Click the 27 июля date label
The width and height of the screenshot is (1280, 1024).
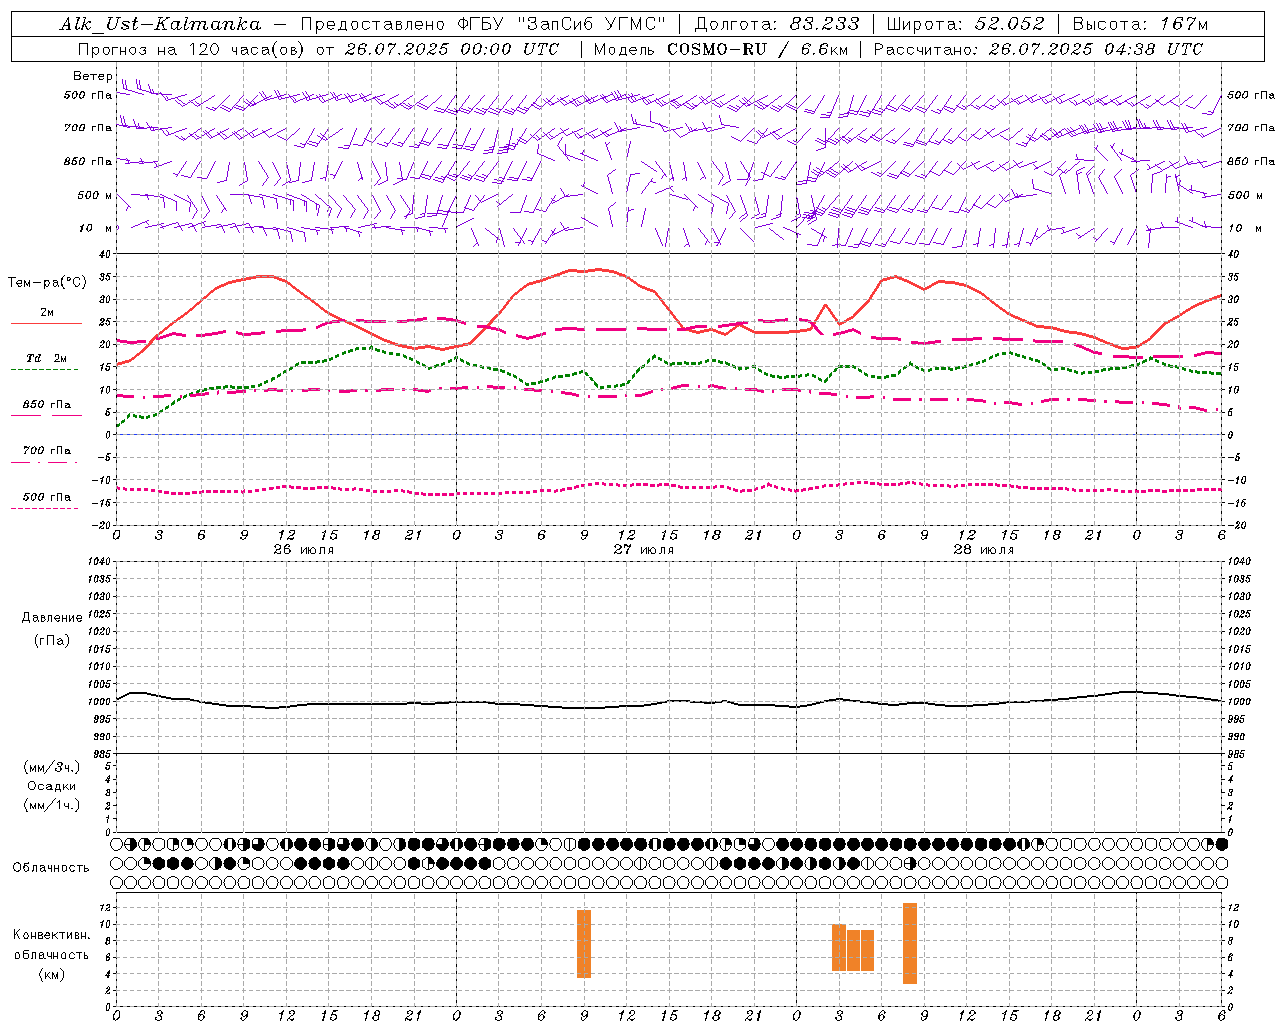tap(644, 550)
